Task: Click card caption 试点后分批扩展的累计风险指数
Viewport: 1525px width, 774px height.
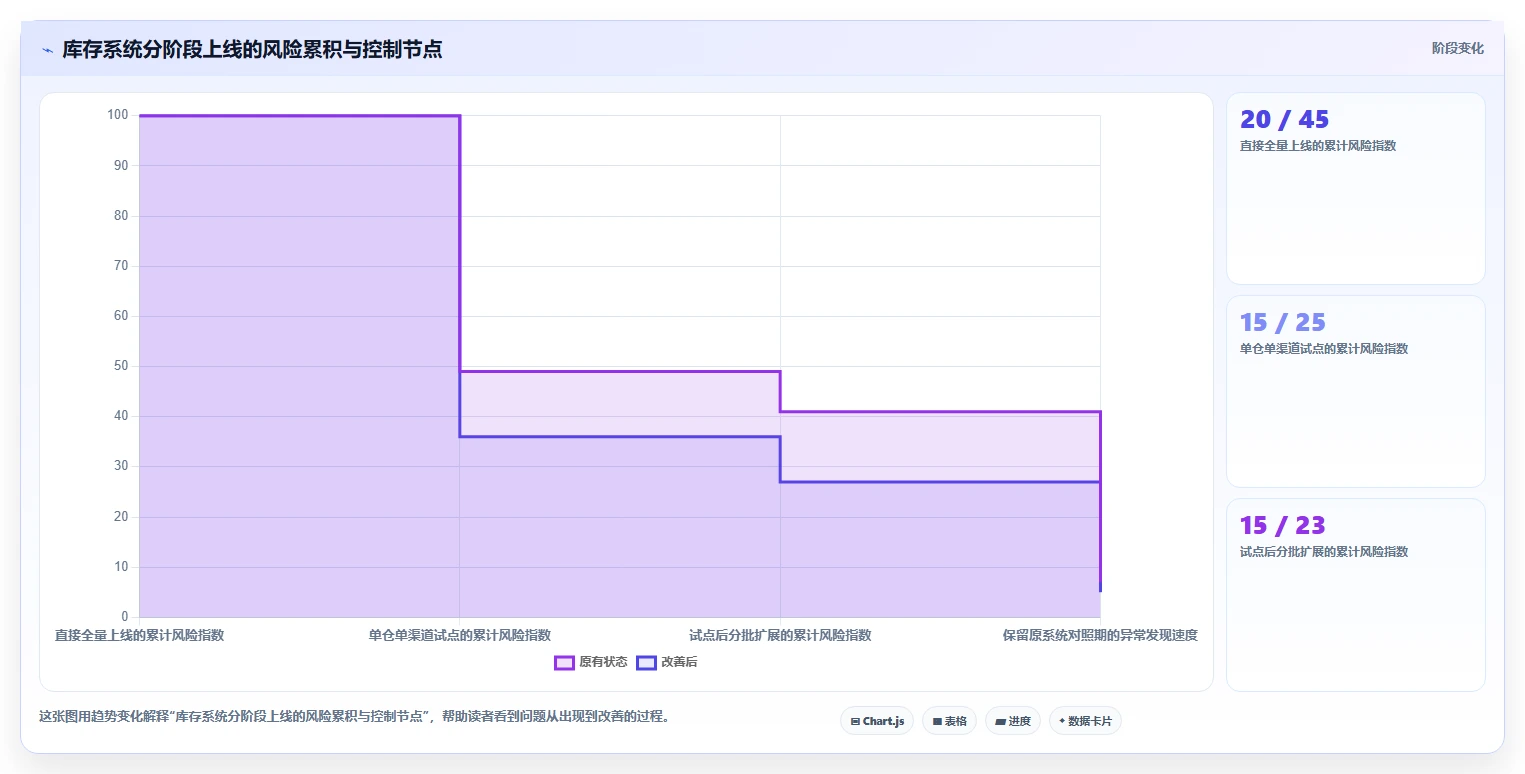Action: (1324, 552)
